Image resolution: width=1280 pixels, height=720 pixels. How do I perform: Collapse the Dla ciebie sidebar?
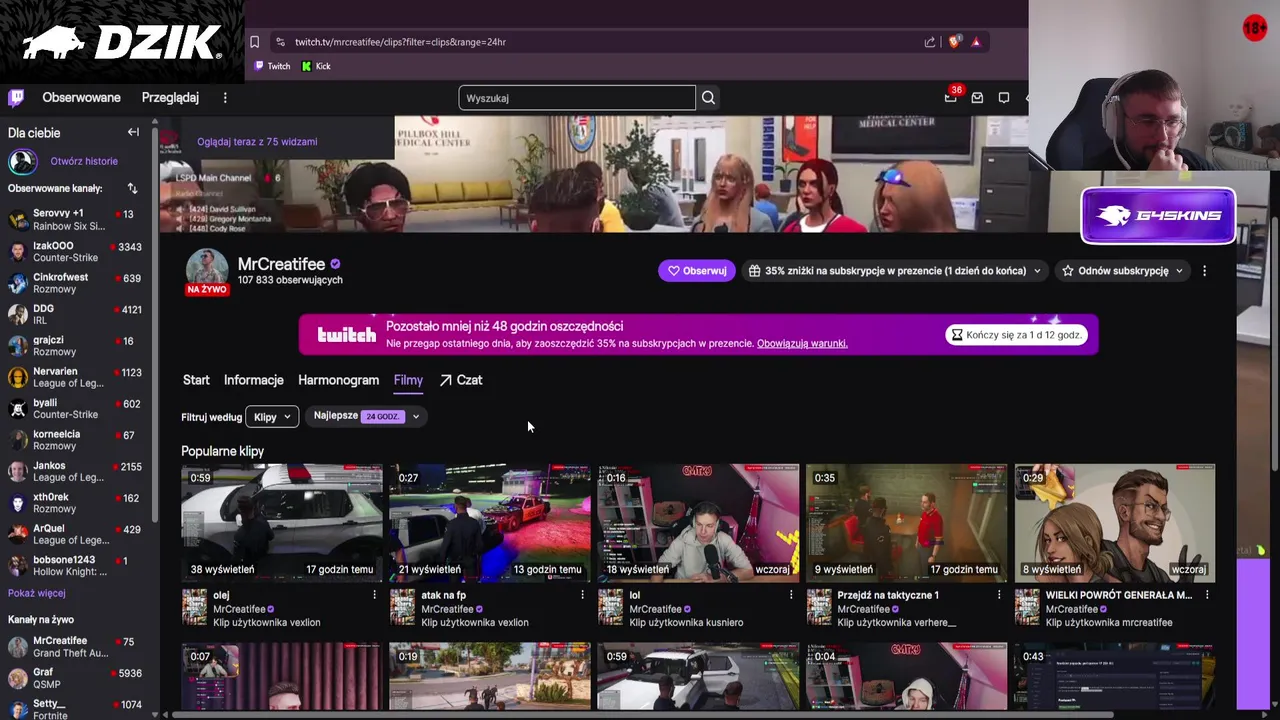pos(133,132)
